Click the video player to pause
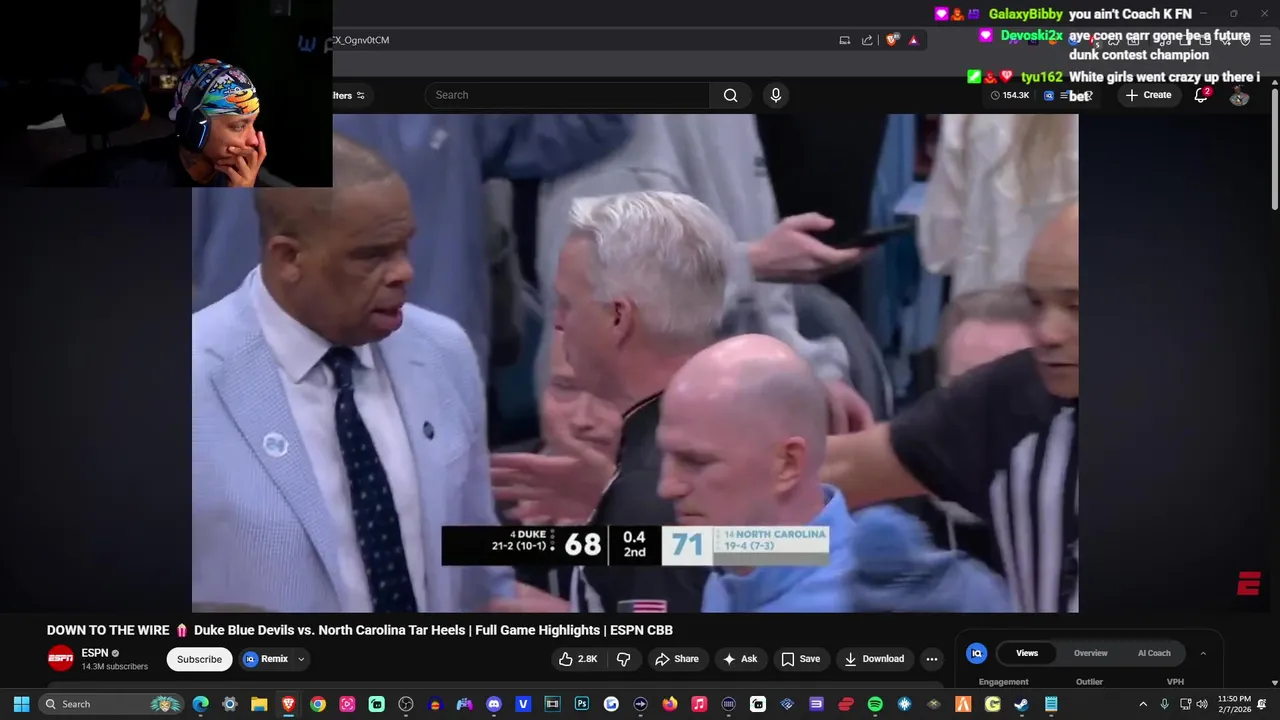The image size is (1280, 720). point(635,362)
